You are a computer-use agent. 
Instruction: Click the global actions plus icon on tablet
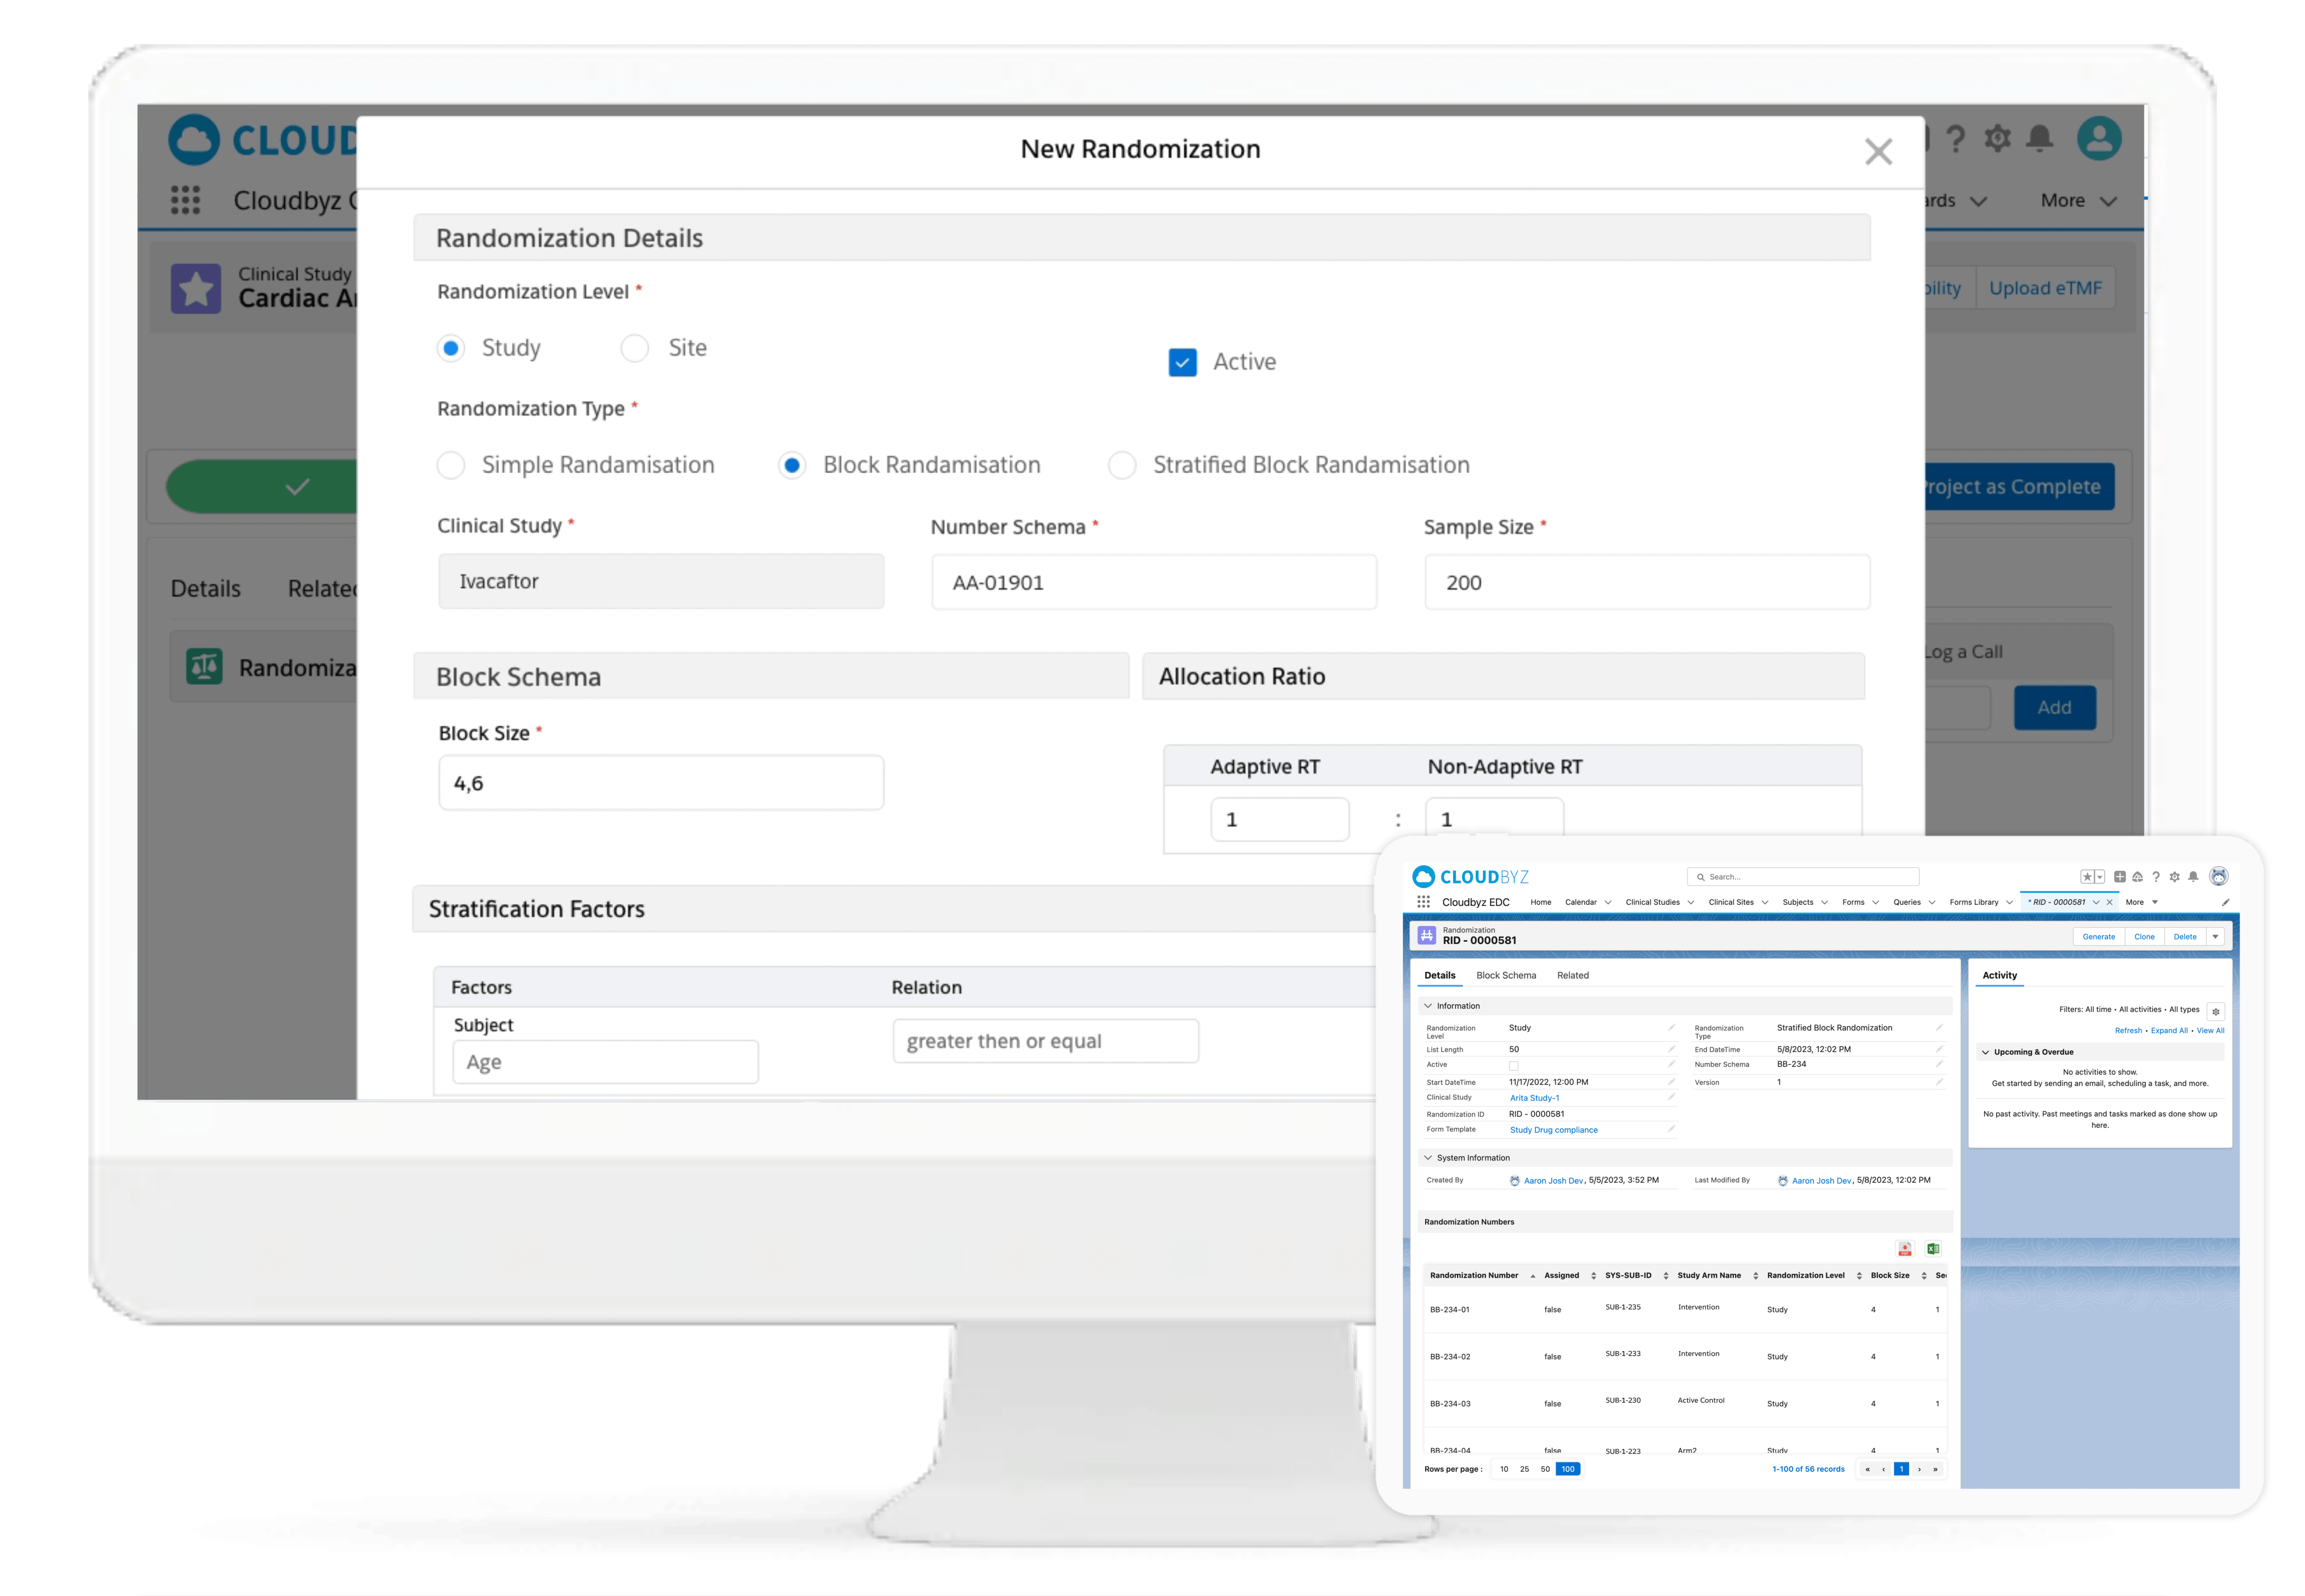tap(2119, 877)
